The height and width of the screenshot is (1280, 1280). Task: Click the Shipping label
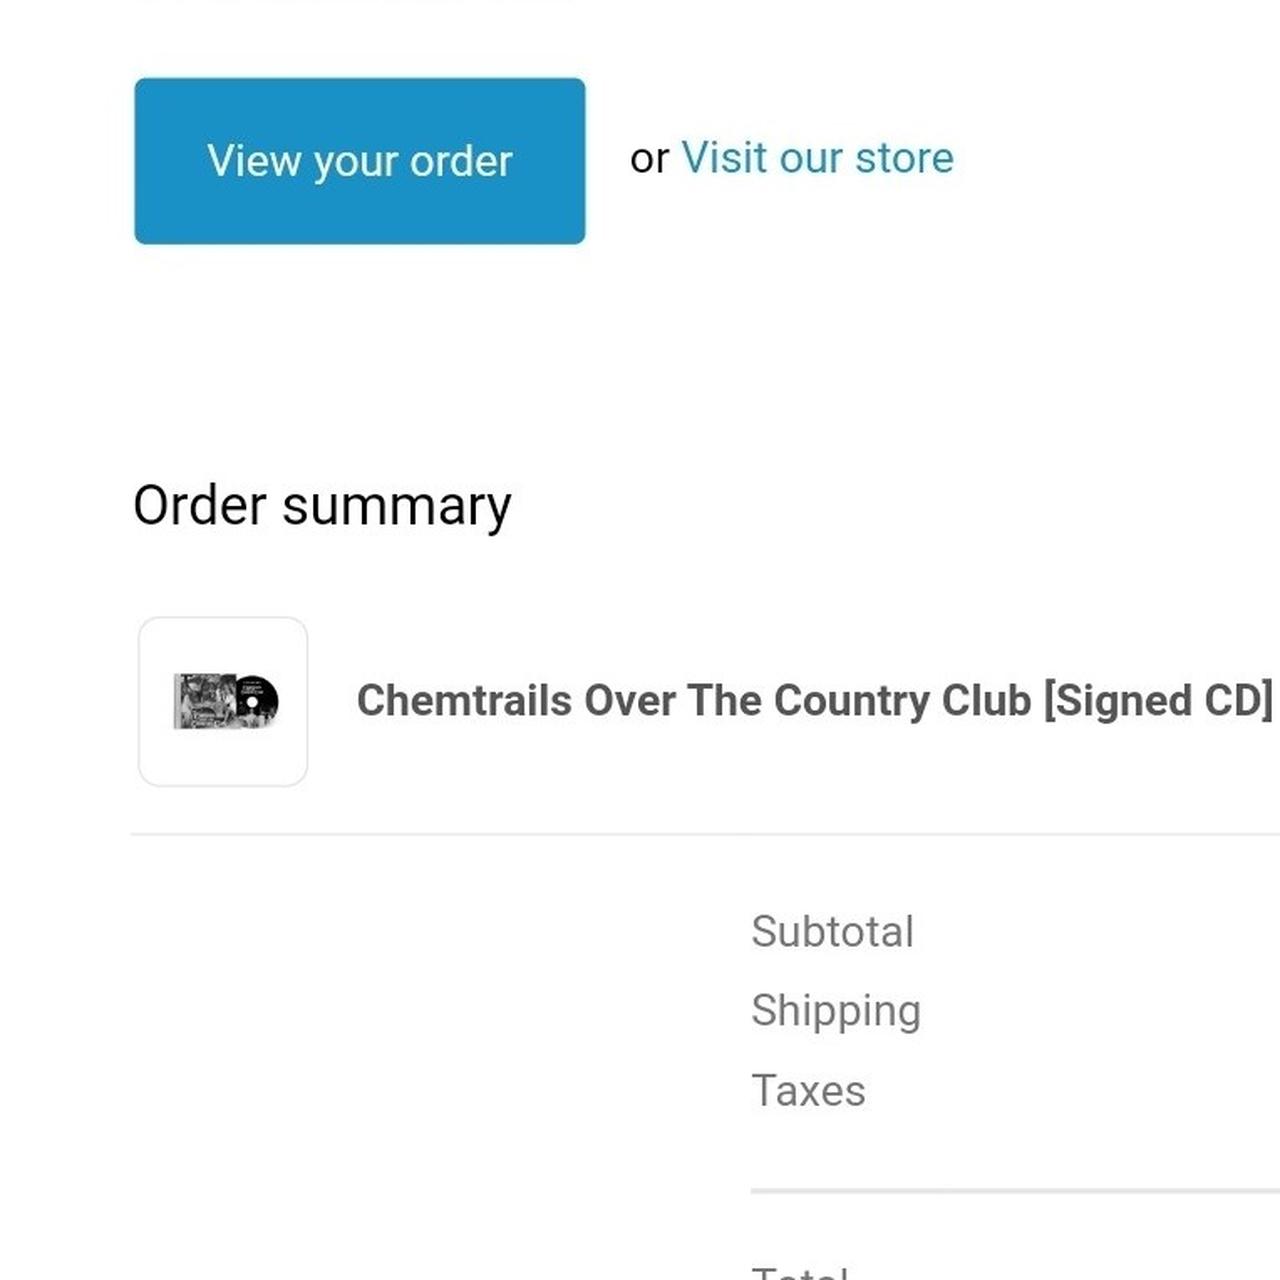836,1011
